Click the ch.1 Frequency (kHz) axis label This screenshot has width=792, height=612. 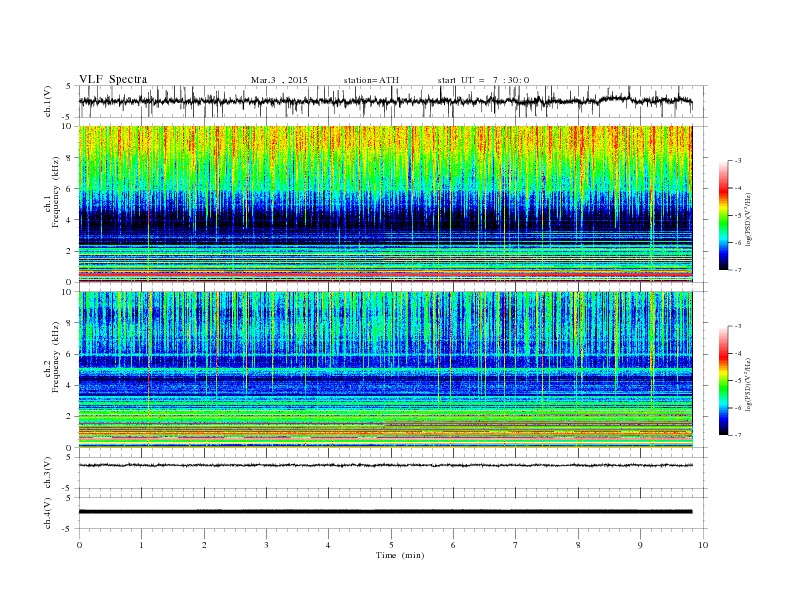click(52, 191)
